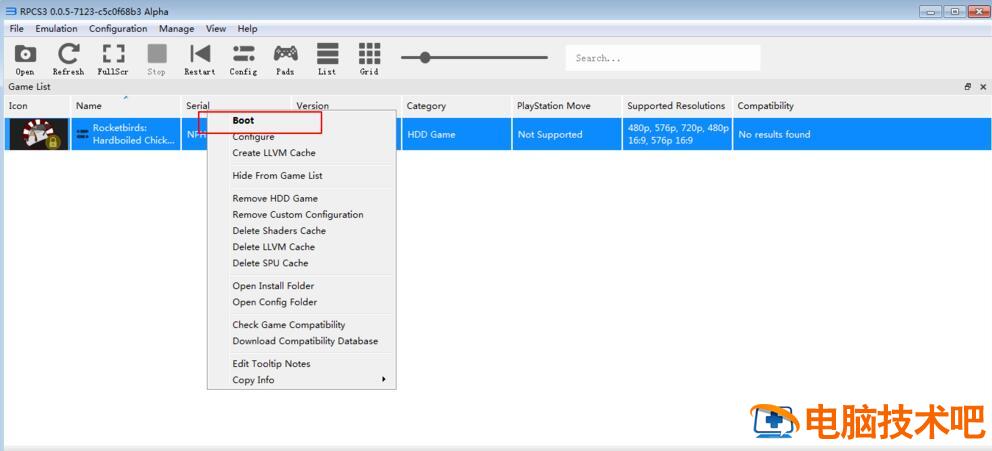
Task: Click into the Search field
Action: click(x=662, y=58)
